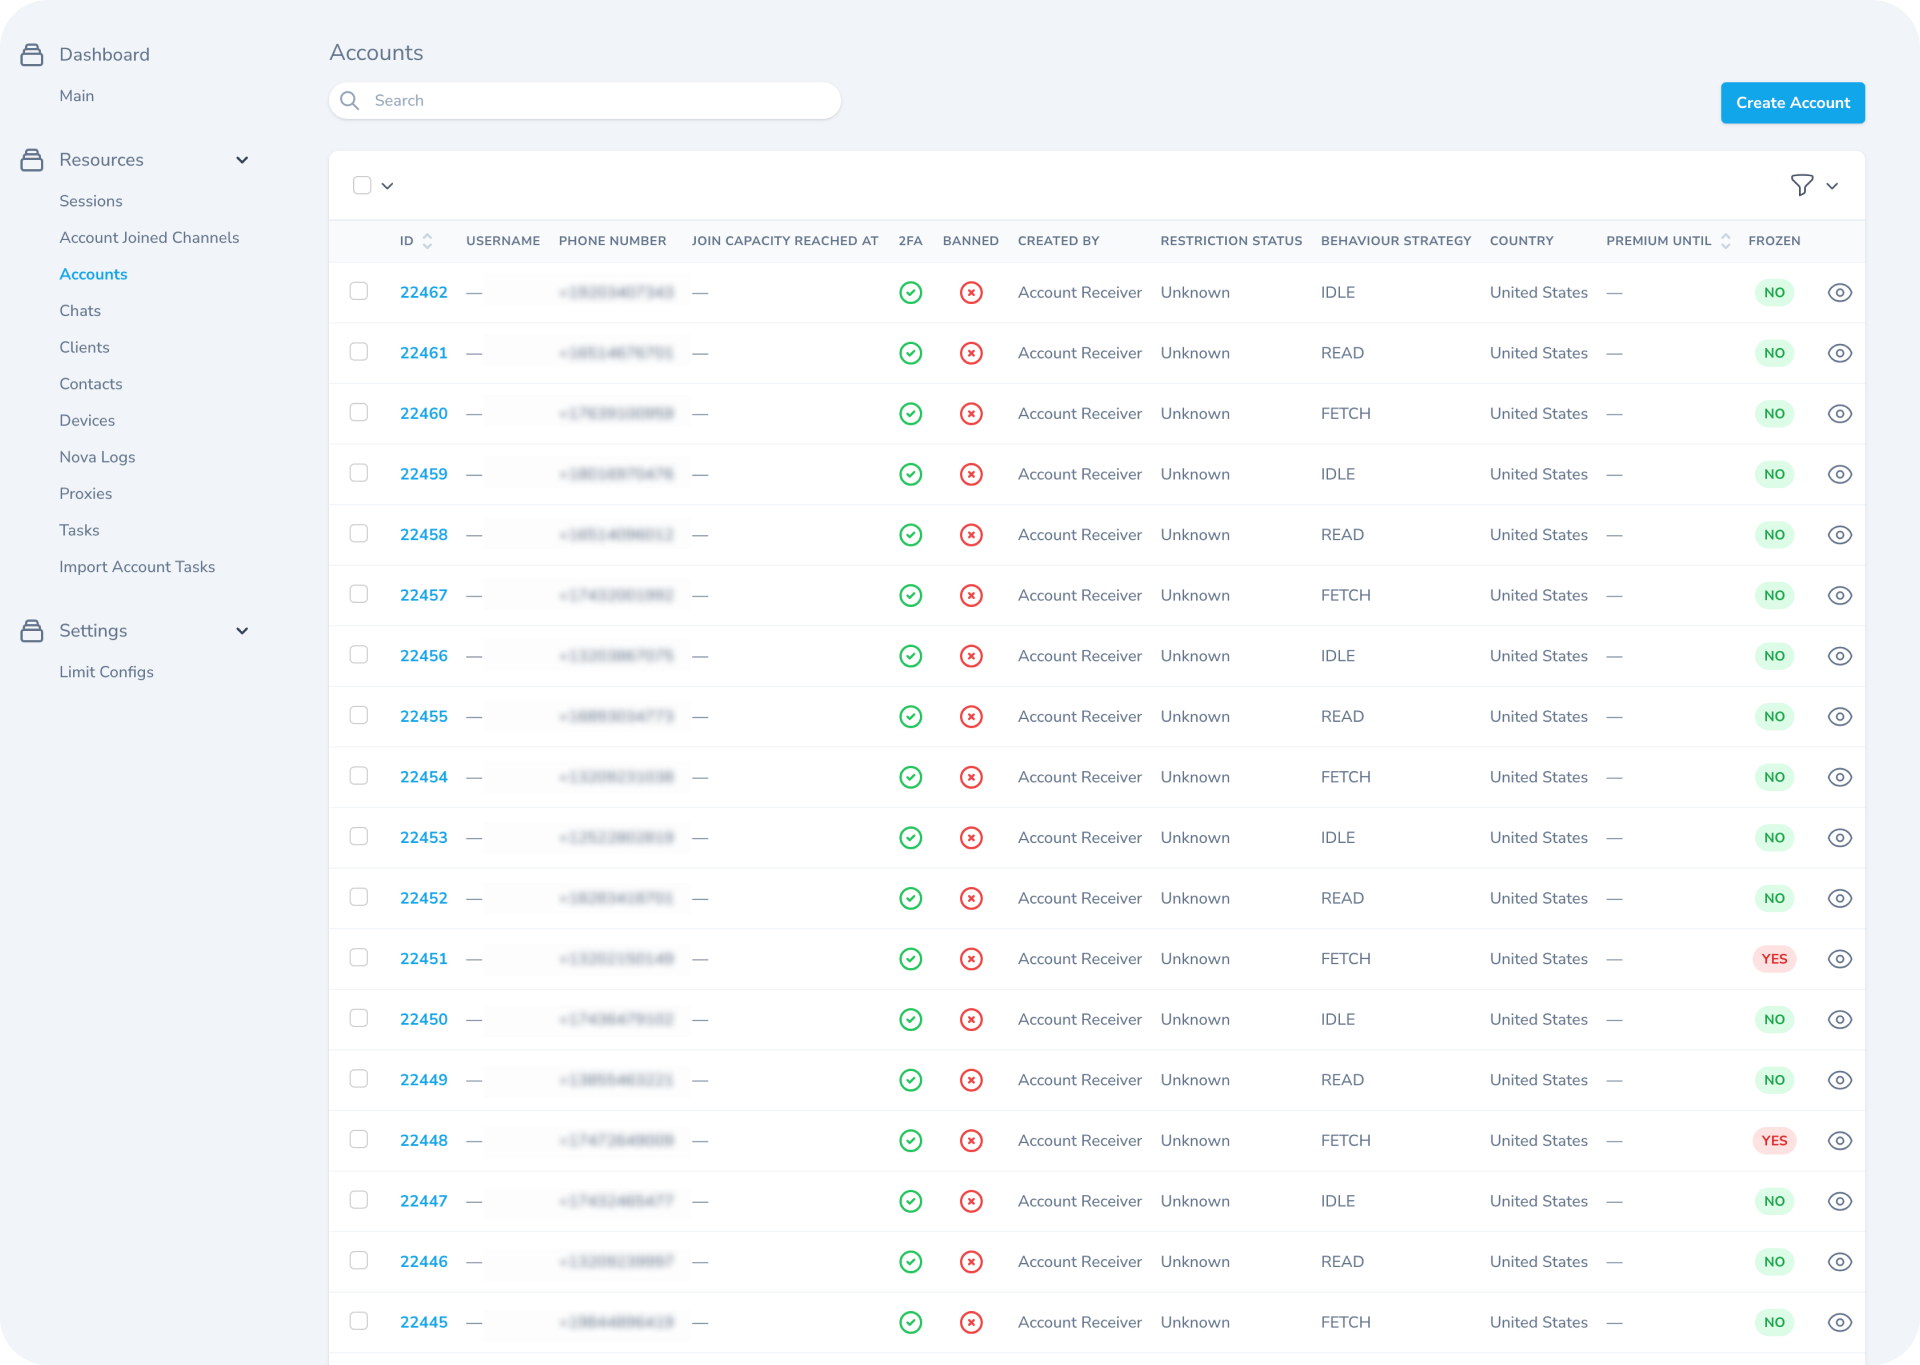Click 2FA green check for 22454
Image resolution: width=1920 pixels, height=1365 pixels.
coord(911,777)
